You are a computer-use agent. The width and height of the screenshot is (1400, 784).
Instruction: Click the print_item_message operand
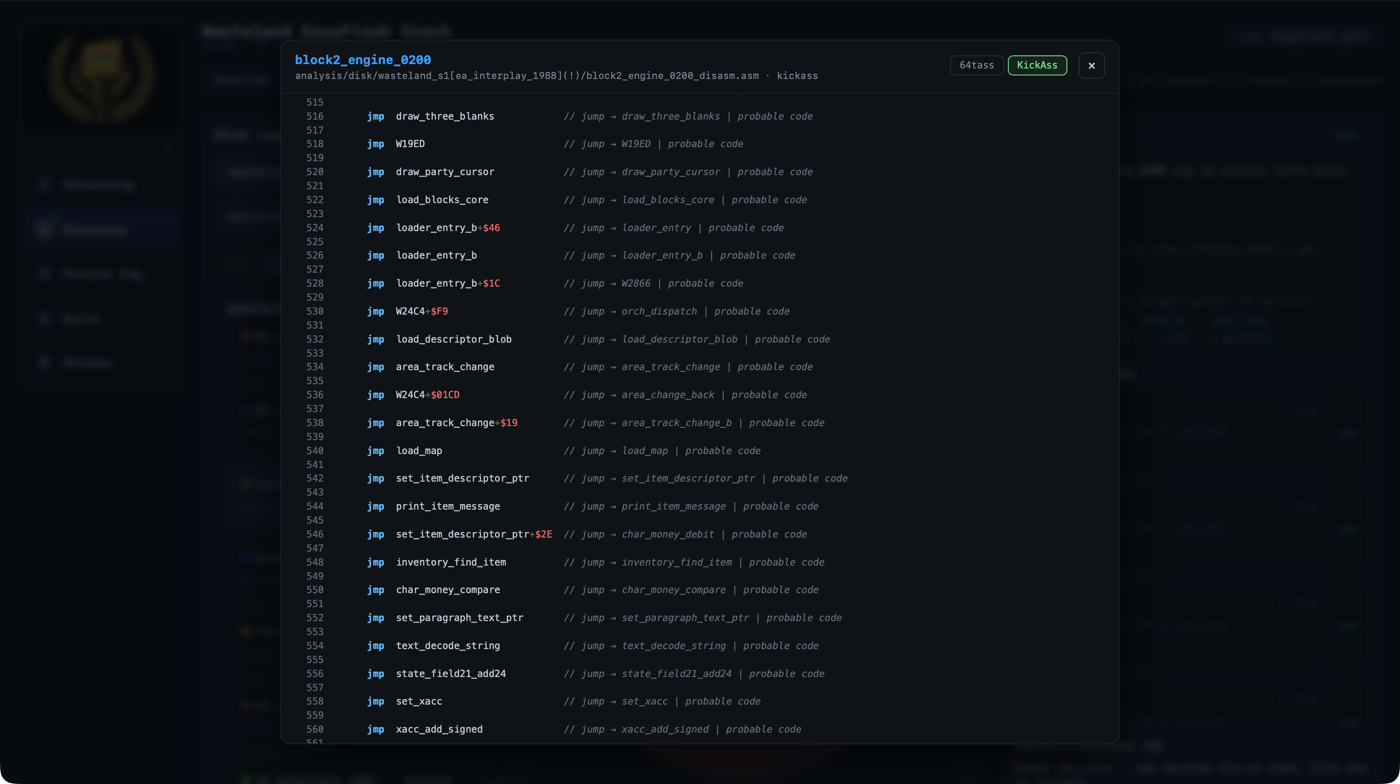[x=448, y=506]
